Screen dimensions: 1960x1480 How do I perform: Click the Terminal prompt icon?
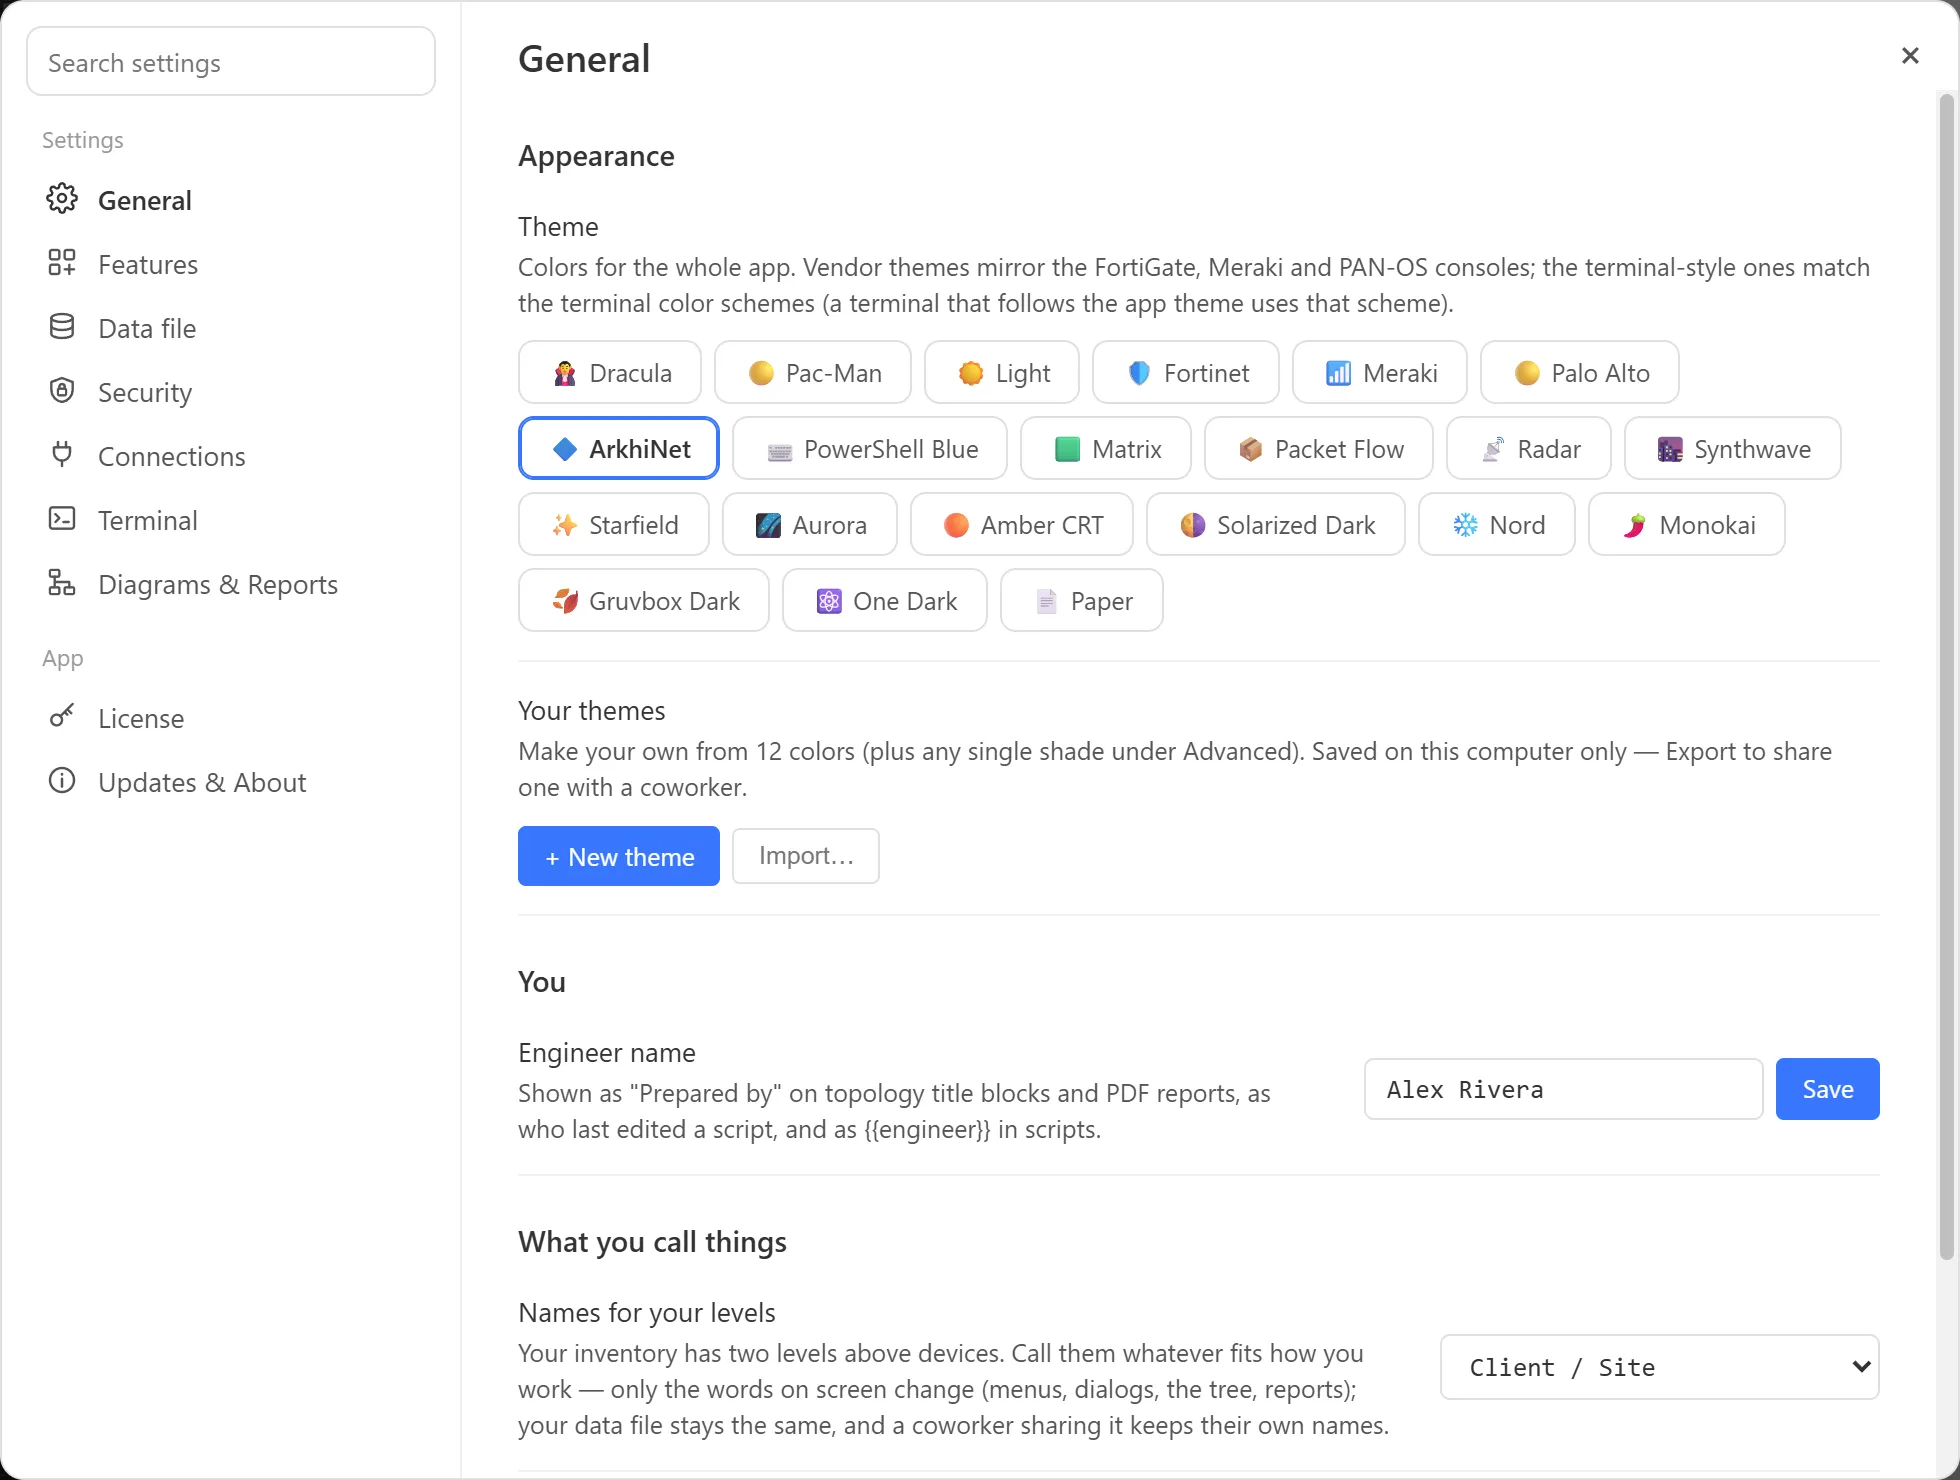62,519
